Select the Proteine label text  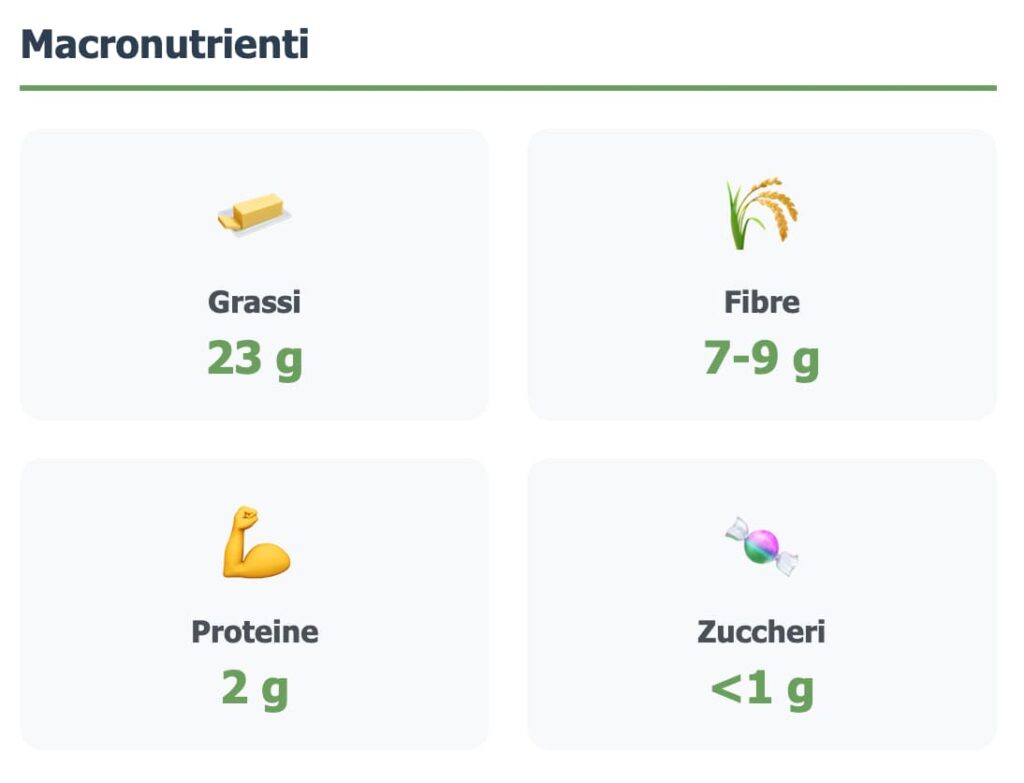tap(255, 632)
